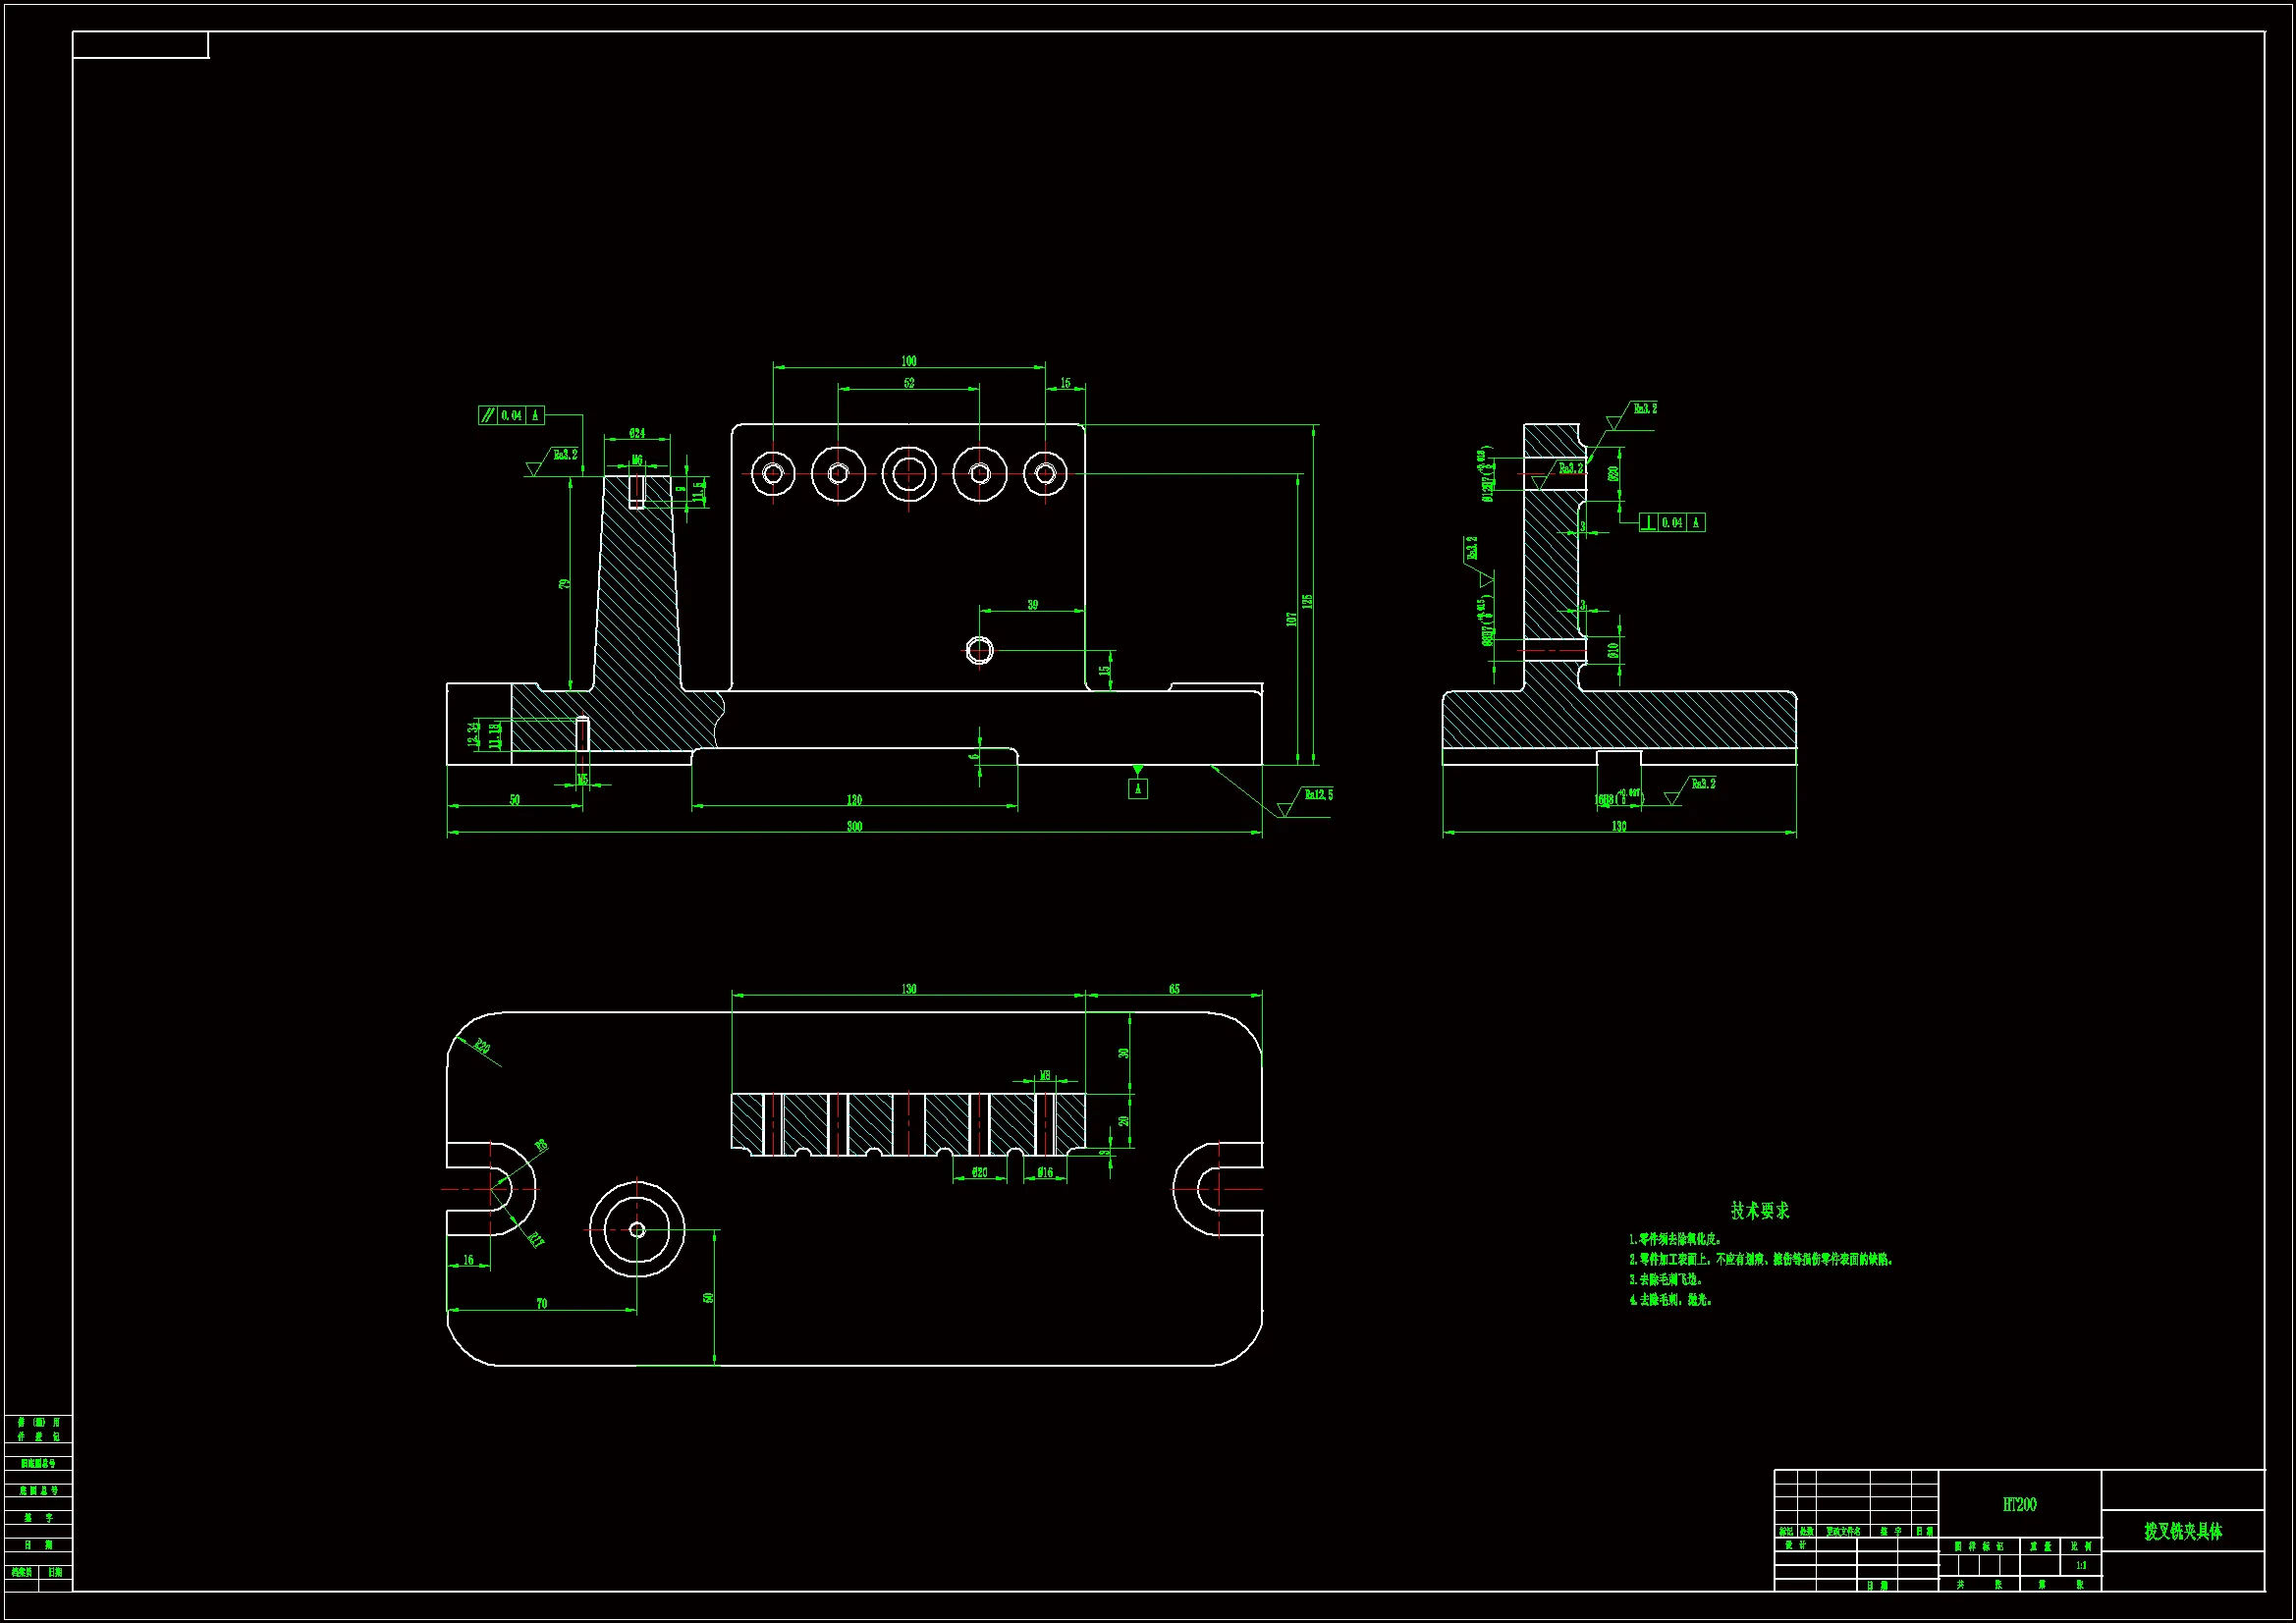This screenshot has width=2296, height=1623.
Task: Click the 300 overall length dimension
Action: point(854,826)
